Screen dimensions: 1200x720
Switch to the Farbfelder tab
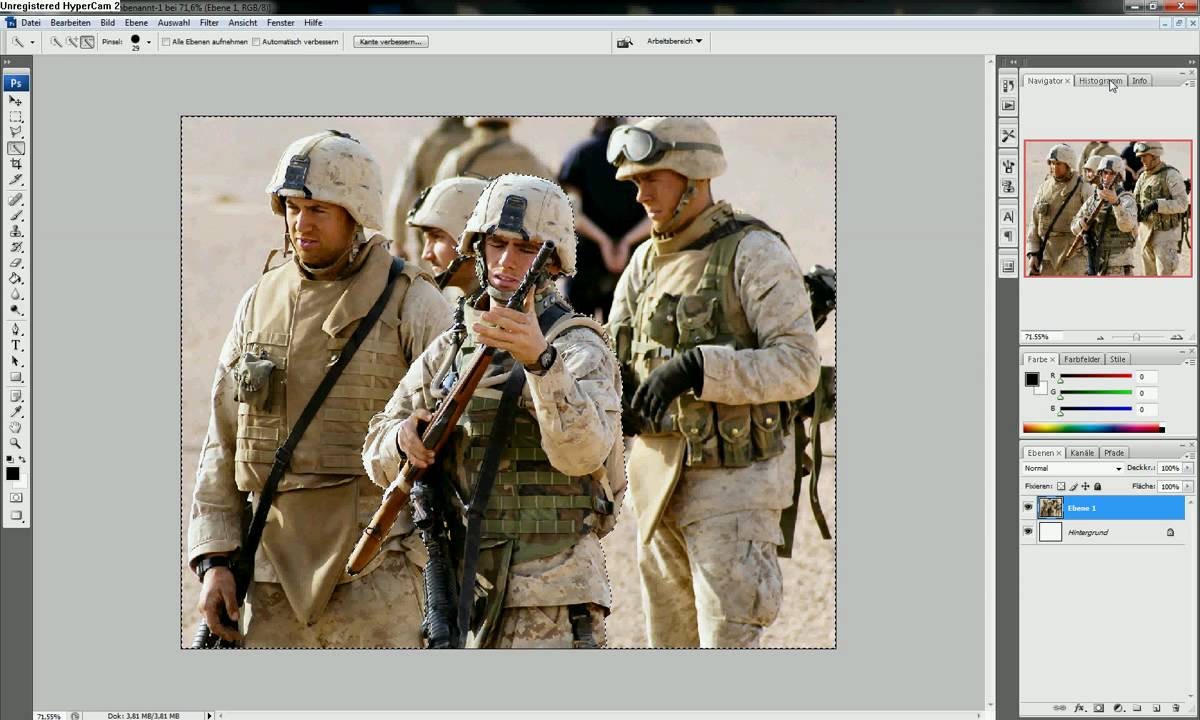(1082, 359)
